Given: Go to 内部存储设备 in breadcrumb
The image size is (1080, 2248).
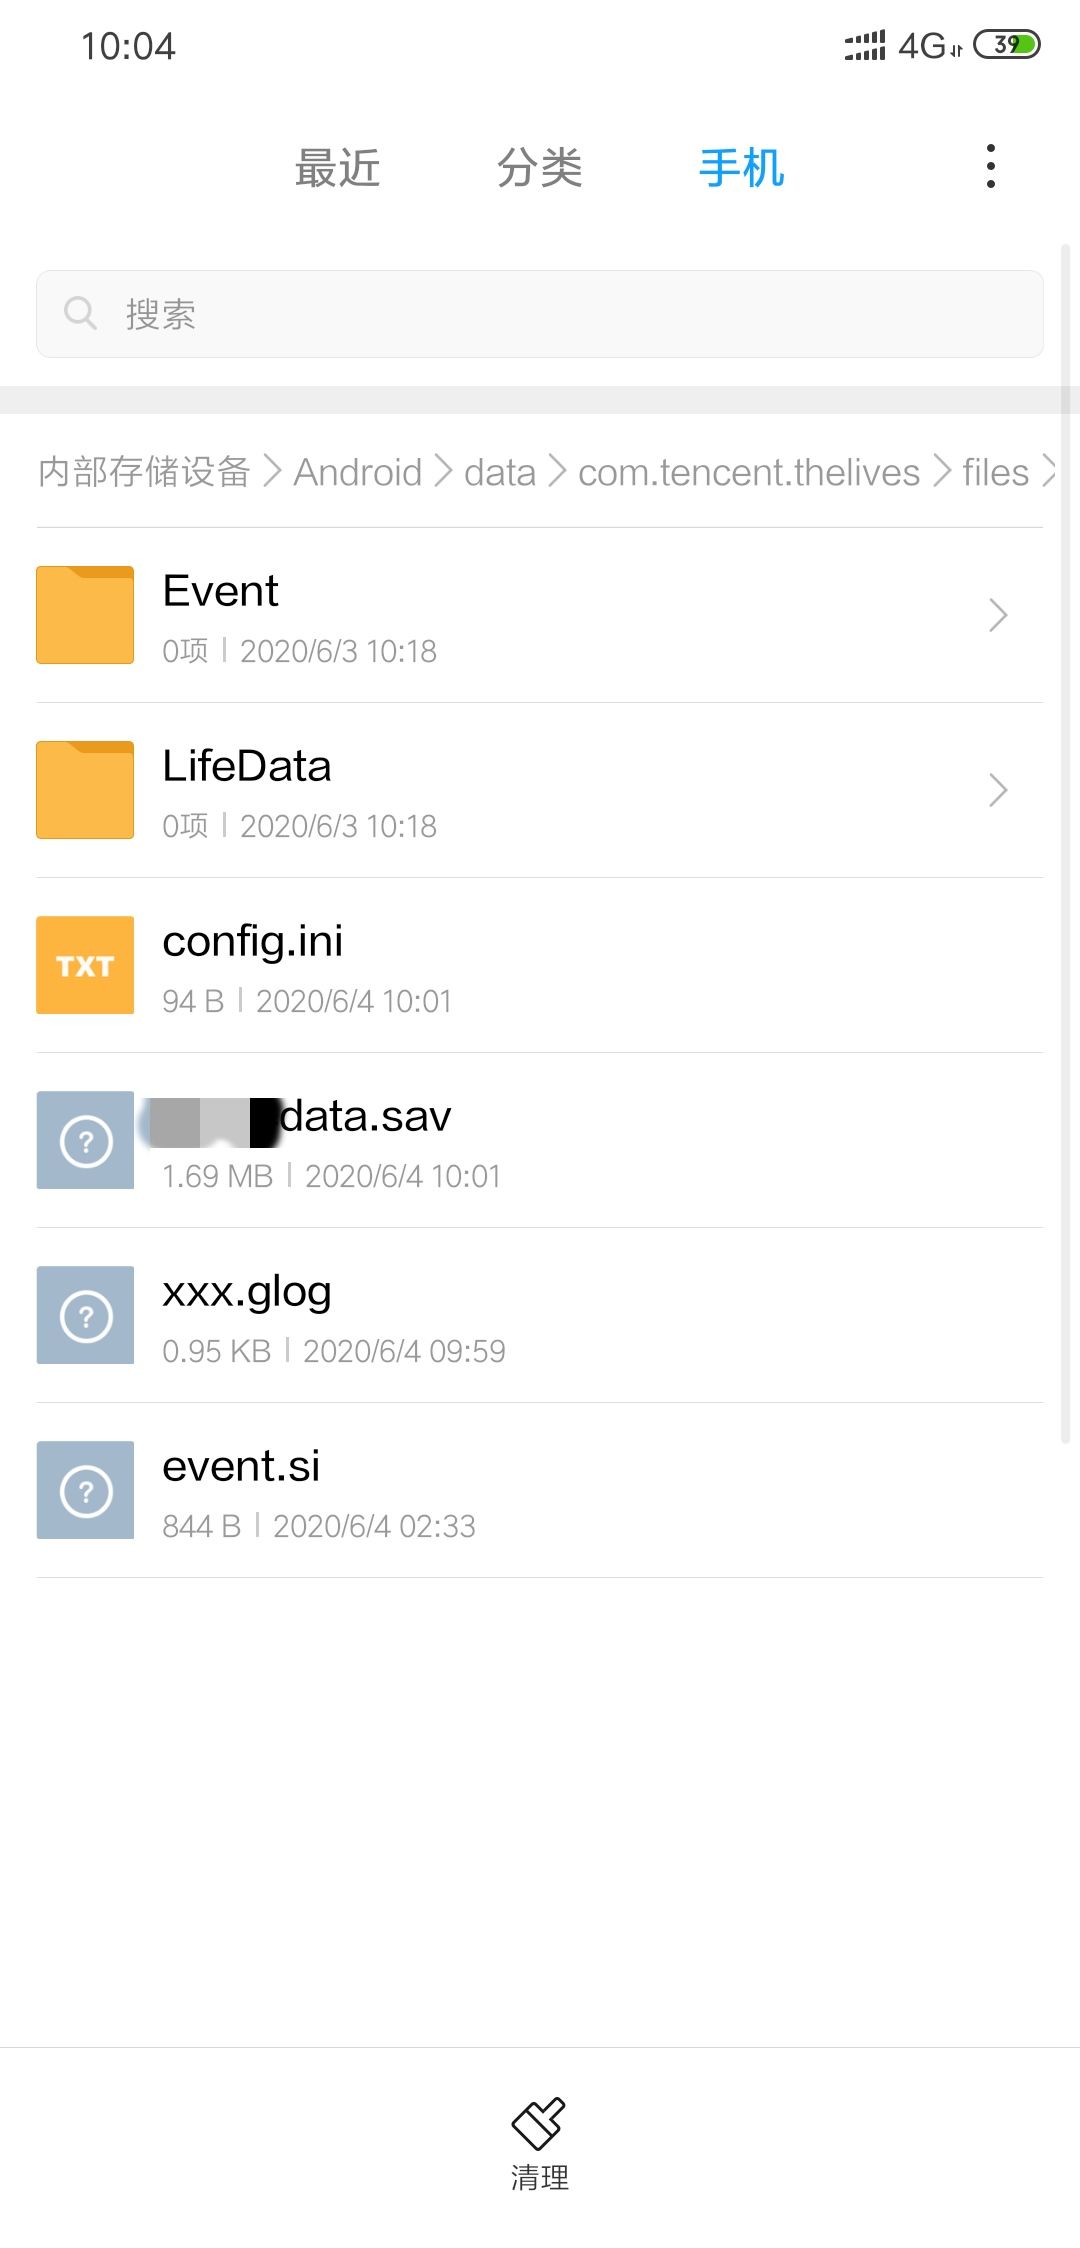Looking at the screenshot, I should (x=144, y=472).
